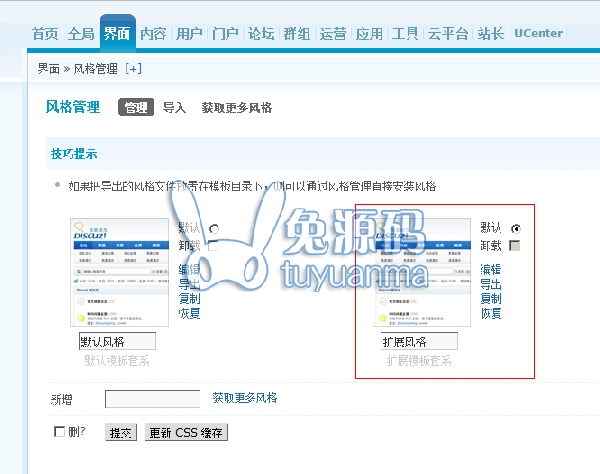Check the 卸载 box for 默认风格
The height and width of the screenshot is (474, 600).
pos(213,246)
